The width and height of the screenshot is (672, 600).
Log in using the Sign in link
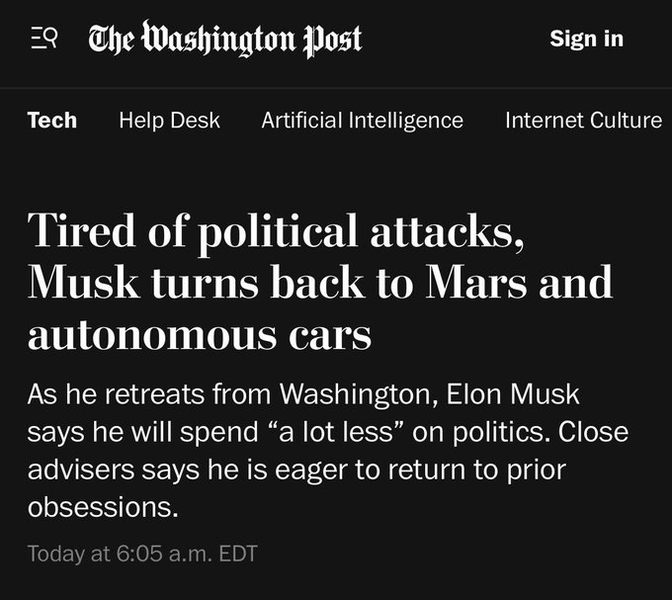[x=586, y=39]
